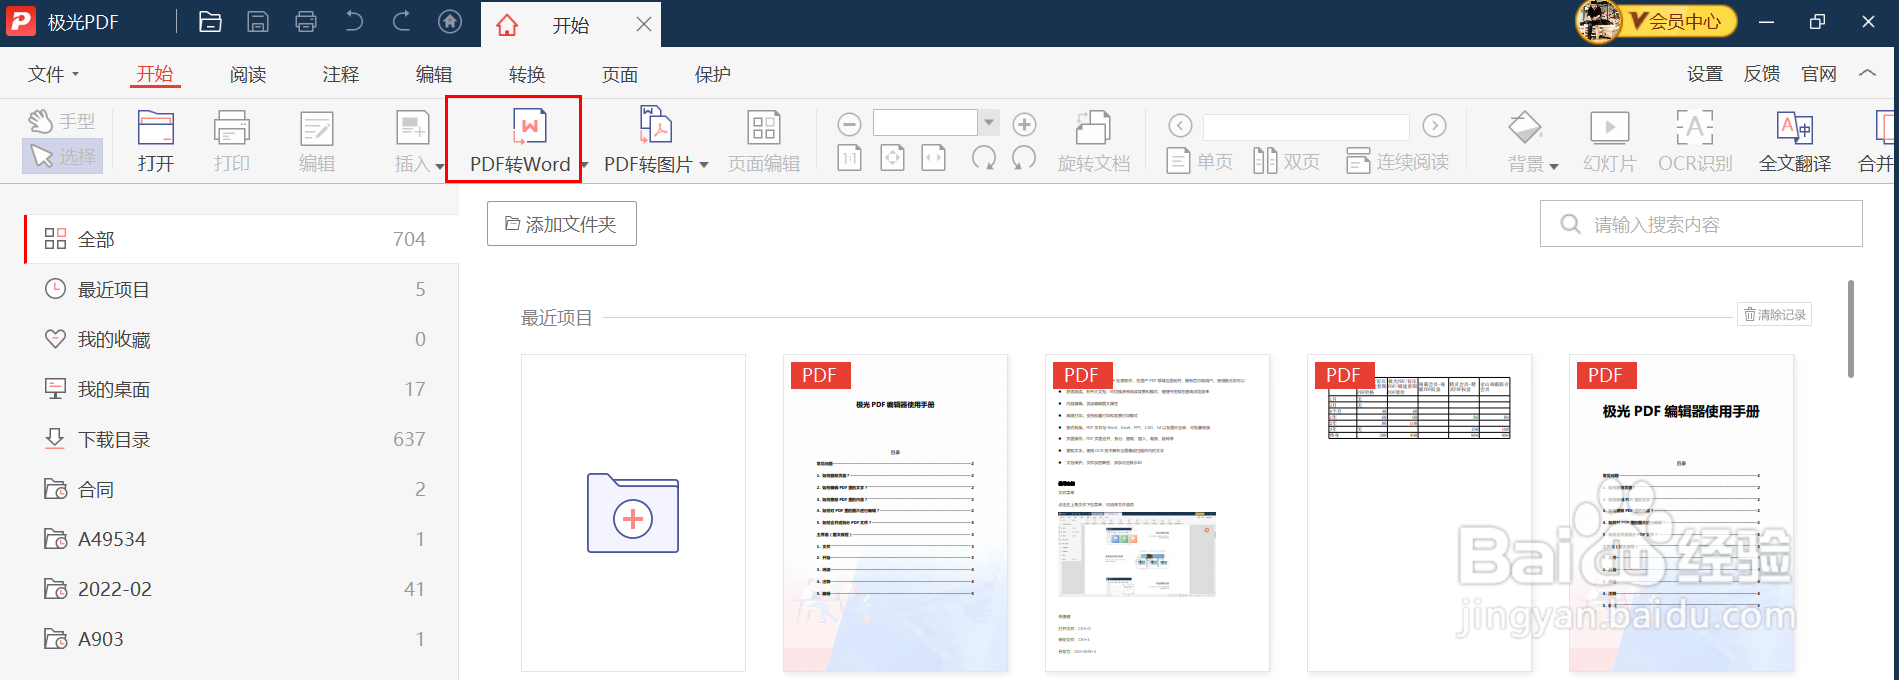The height and width of the screenshot is (680, 1899).
Task: Click the 打开 open toolbar button
Action: click(156, 141)
